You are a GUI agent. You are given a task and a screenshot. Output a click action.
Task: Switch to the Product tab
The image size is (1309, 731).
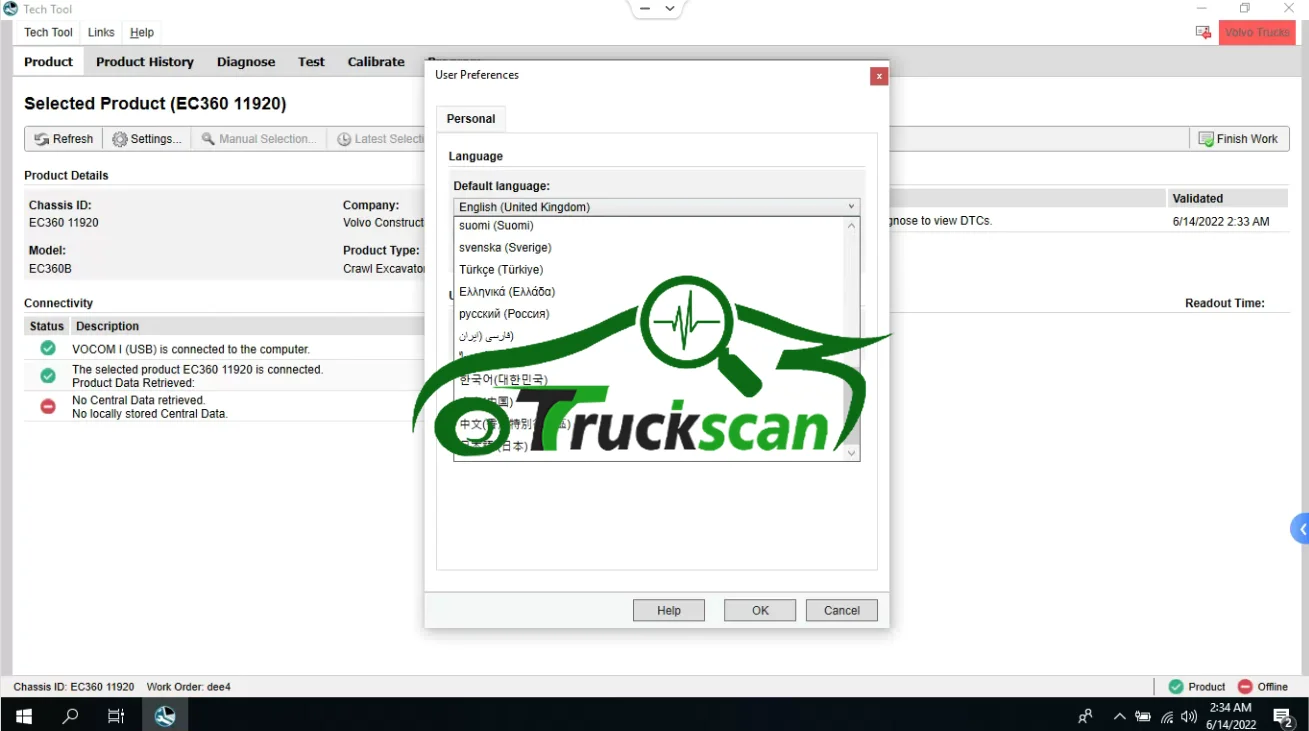point(48,61)
